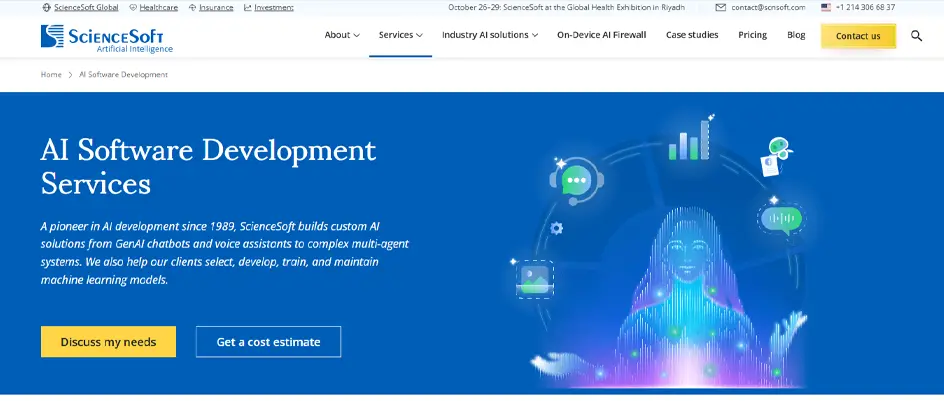The width and height of the screenshot is (944, 406).
Task: Open Industry AI solutions menu
Action: [490, 35]
